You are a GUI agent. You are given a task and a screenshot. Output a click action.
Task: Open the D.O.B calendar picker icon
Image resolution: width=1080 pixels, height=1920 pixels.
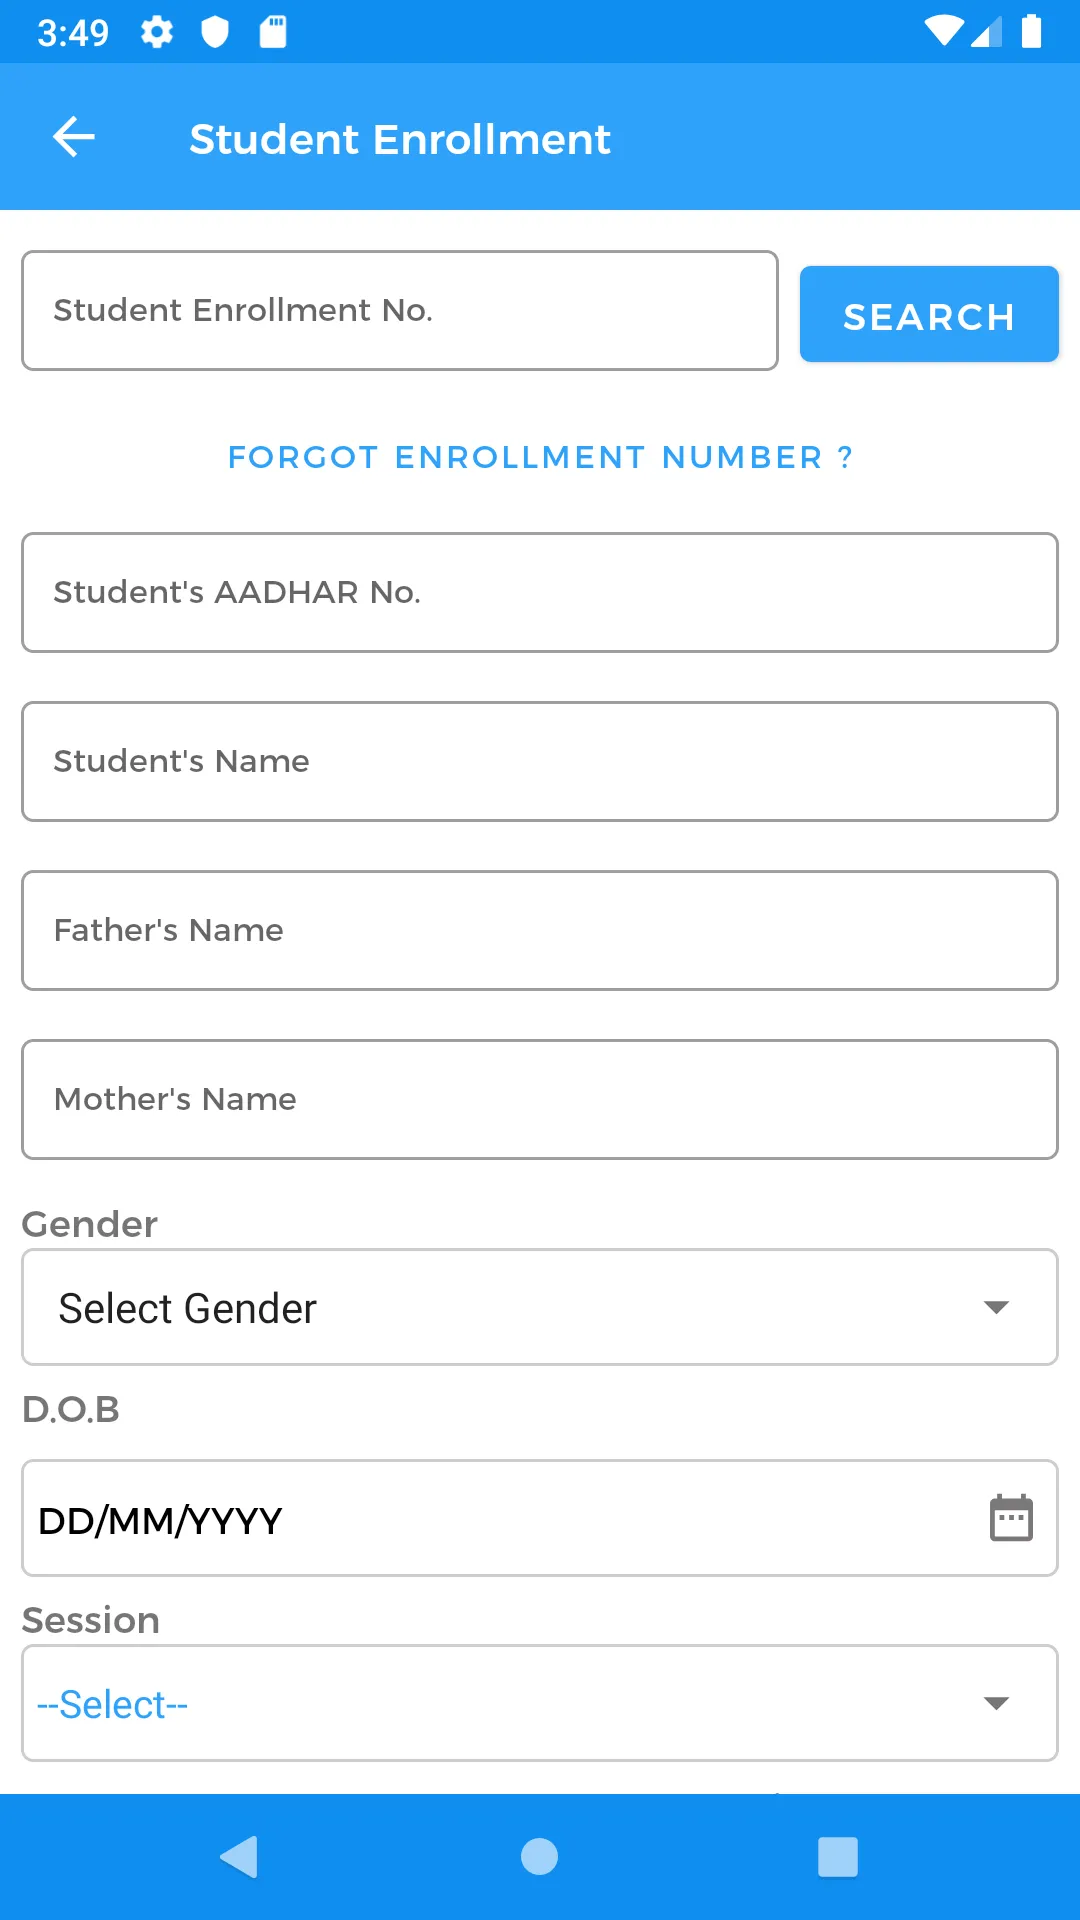point(1011,1518)
